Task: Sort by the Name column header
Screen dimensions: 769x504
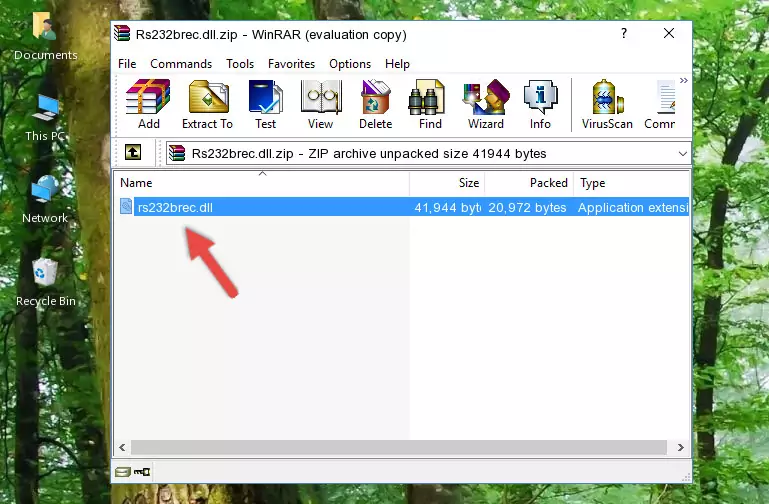Action: [262, 183]
